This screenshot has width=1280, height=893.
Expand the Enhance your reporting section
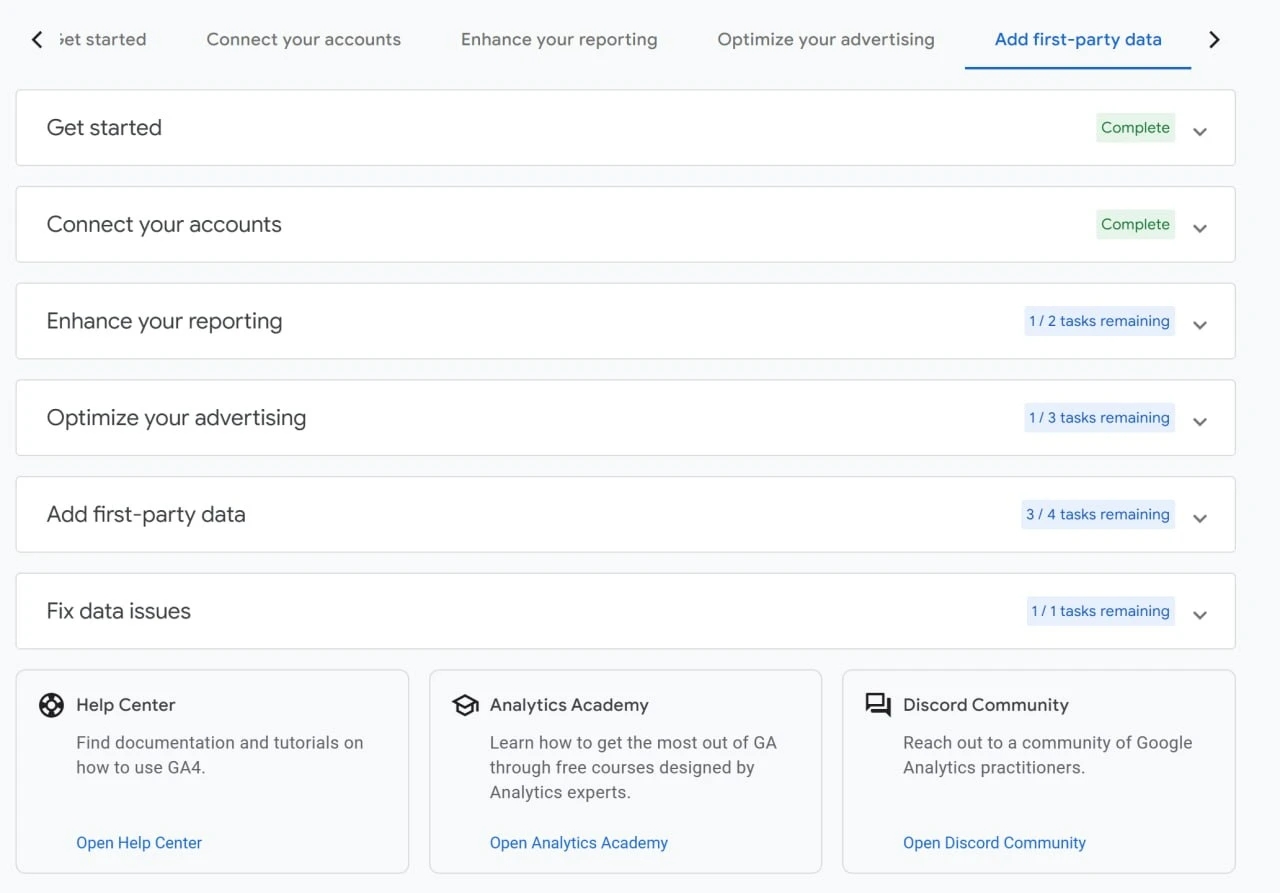[1200, 324]
